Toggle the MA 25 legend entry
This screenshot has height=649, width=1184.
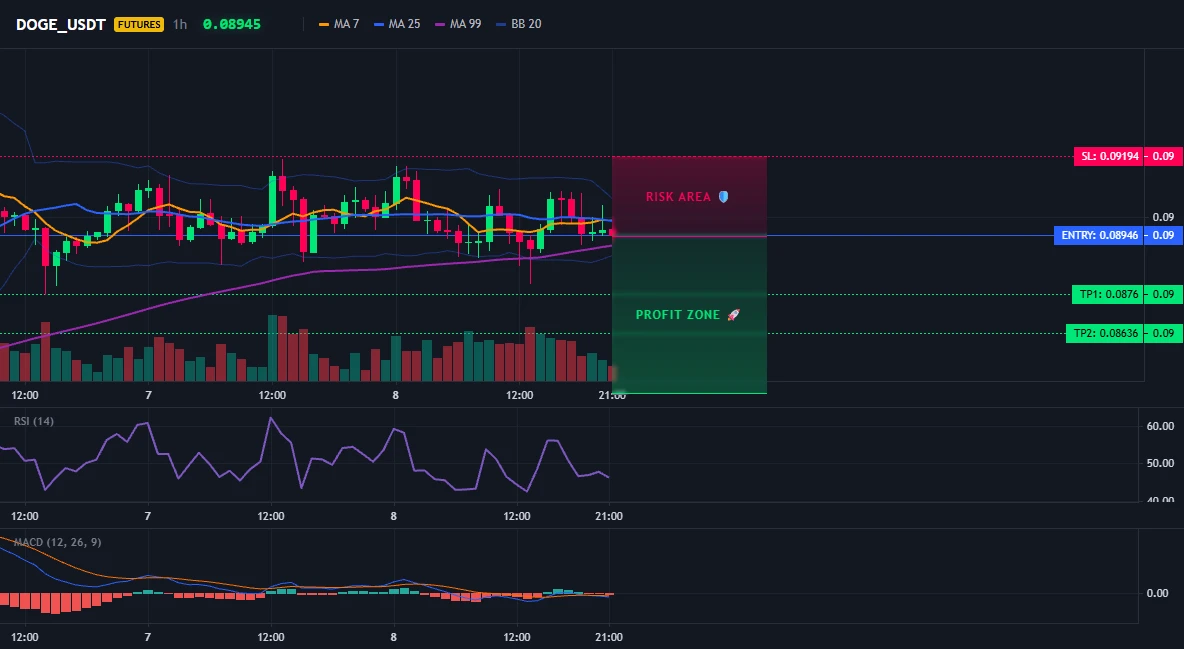pyautogui.click(x=397, y=24)
